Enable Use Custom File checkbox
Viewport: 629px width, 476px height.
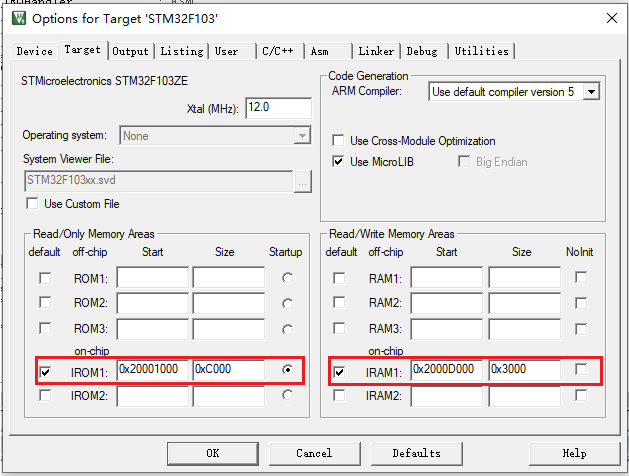(32, 204)
